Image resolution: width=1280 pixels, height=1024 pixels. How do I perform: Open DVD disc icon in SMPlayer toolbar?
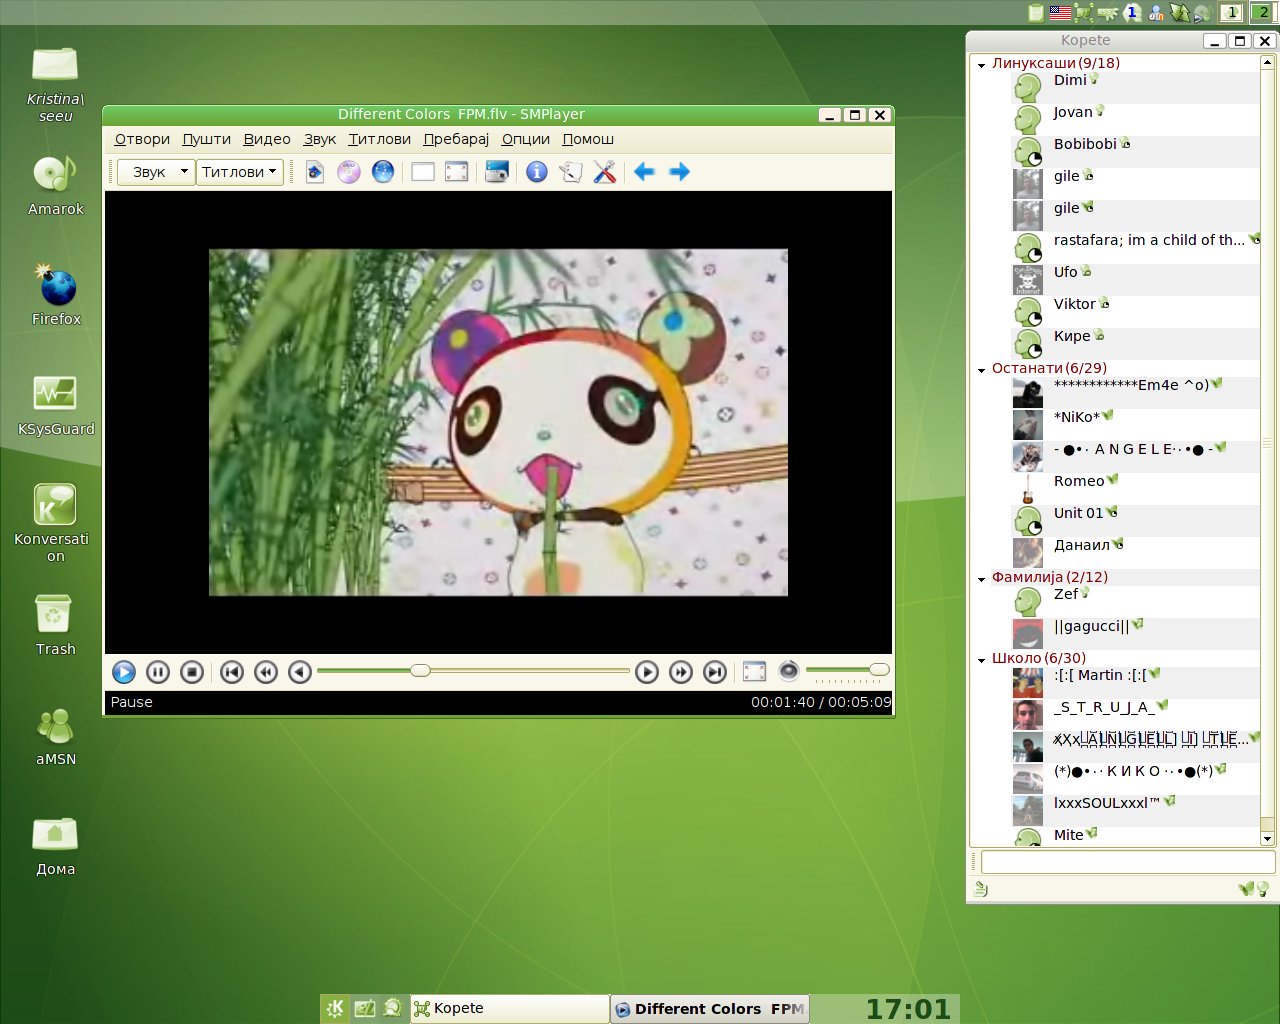coord(349,172)
